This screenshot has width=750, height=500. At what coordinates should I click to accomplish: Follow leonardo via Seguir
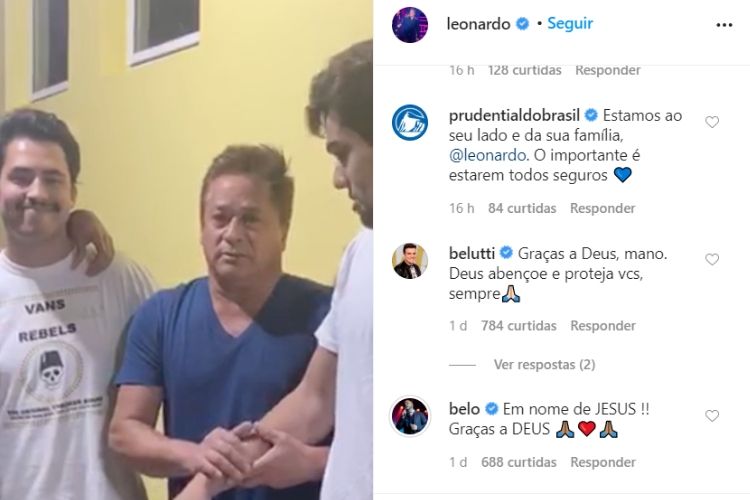[570, 23]
